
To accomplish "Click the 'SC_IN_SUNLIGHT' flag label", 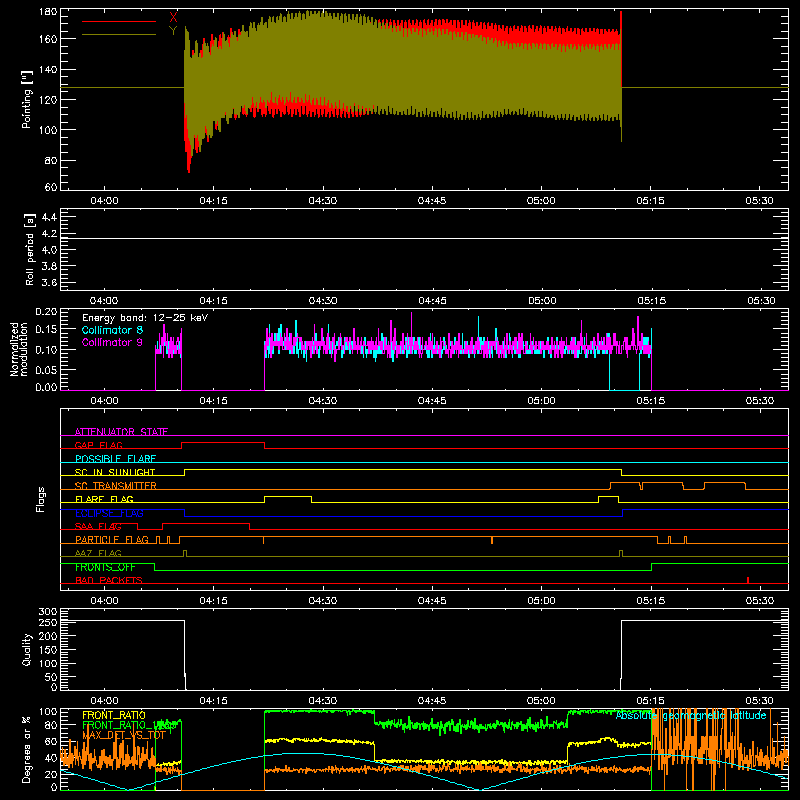I will 115,472.
